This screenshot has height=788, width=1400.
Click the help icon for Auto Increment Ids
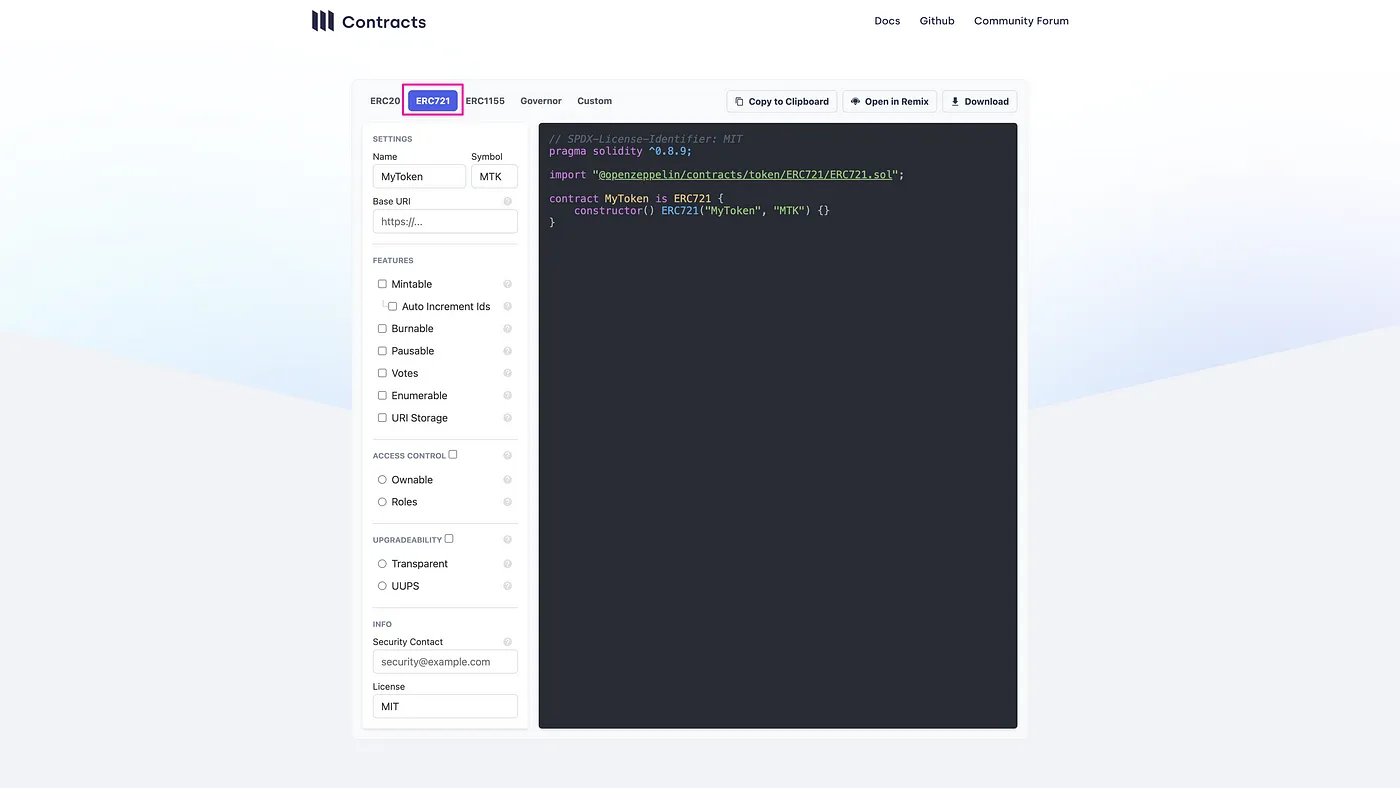coord(507,307)
